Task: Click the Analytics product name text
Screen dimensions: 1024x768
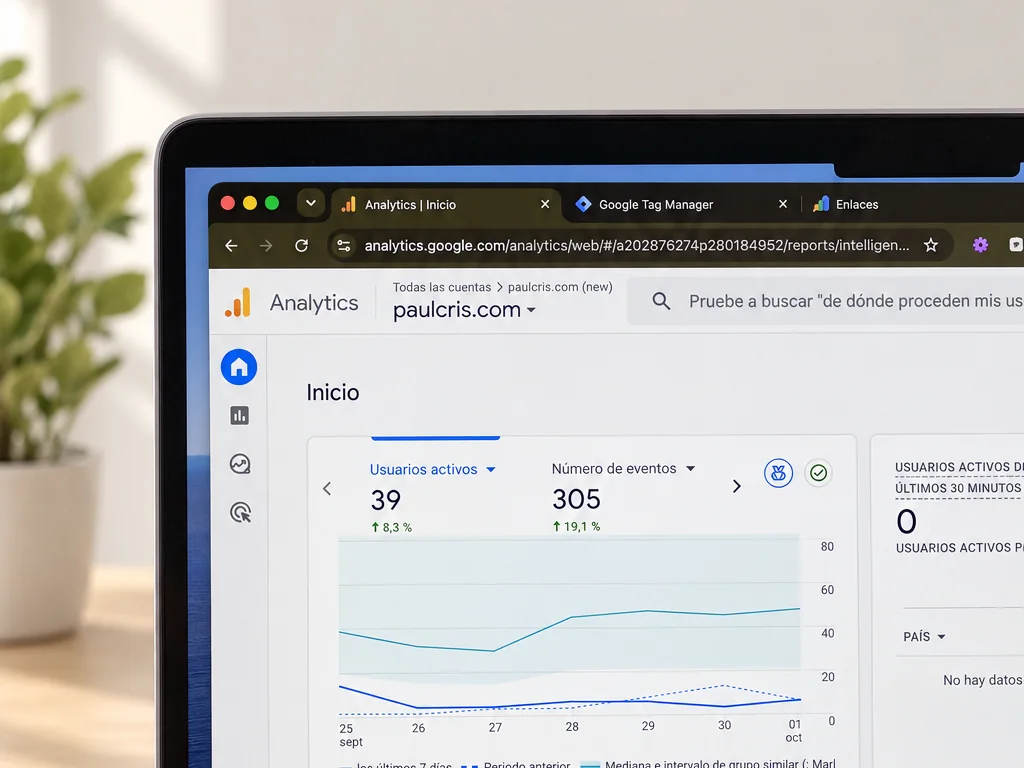Action: (314, 303)
